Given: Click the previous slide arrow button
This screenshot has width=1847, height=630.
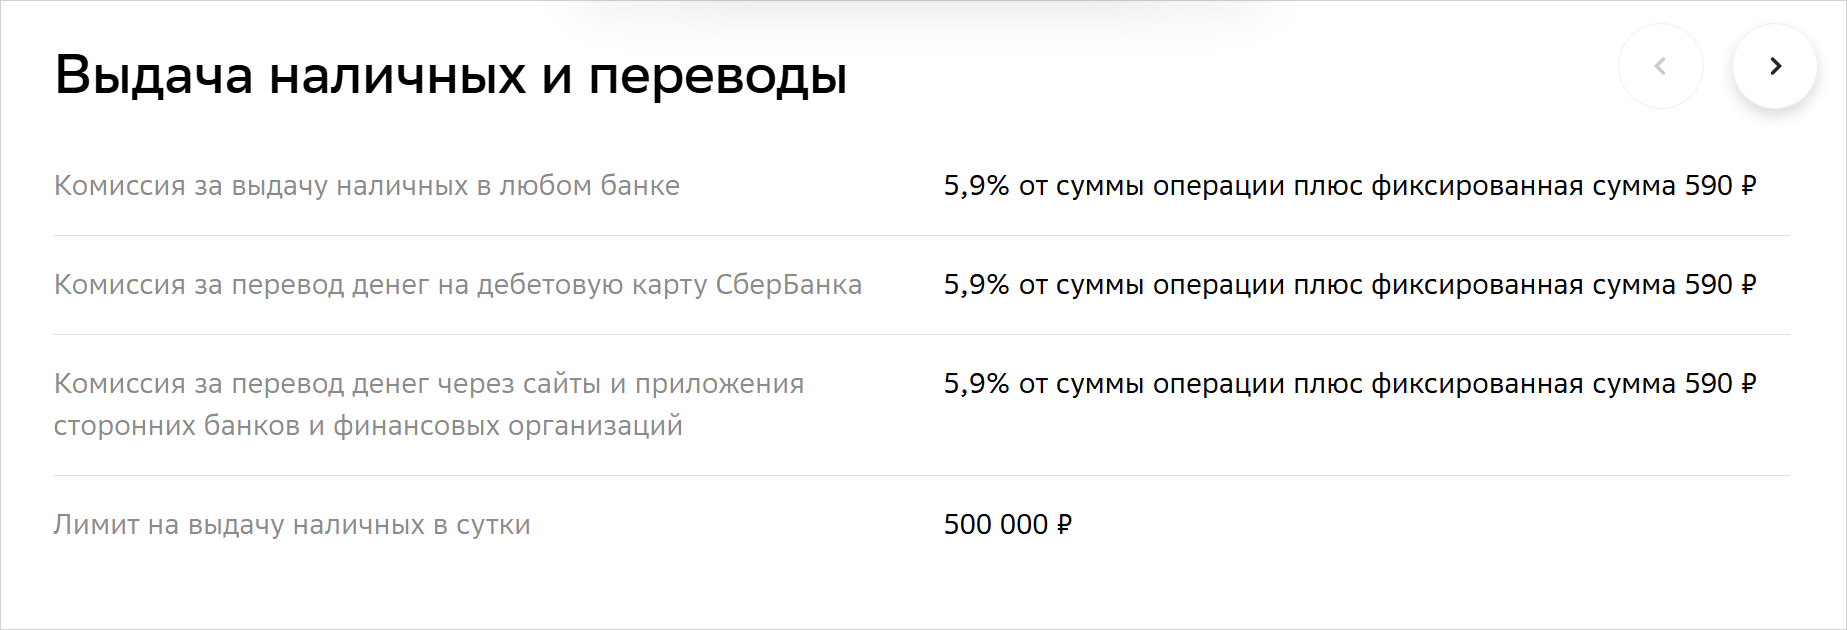Looking at the screenshot, I should point(1660,66).
